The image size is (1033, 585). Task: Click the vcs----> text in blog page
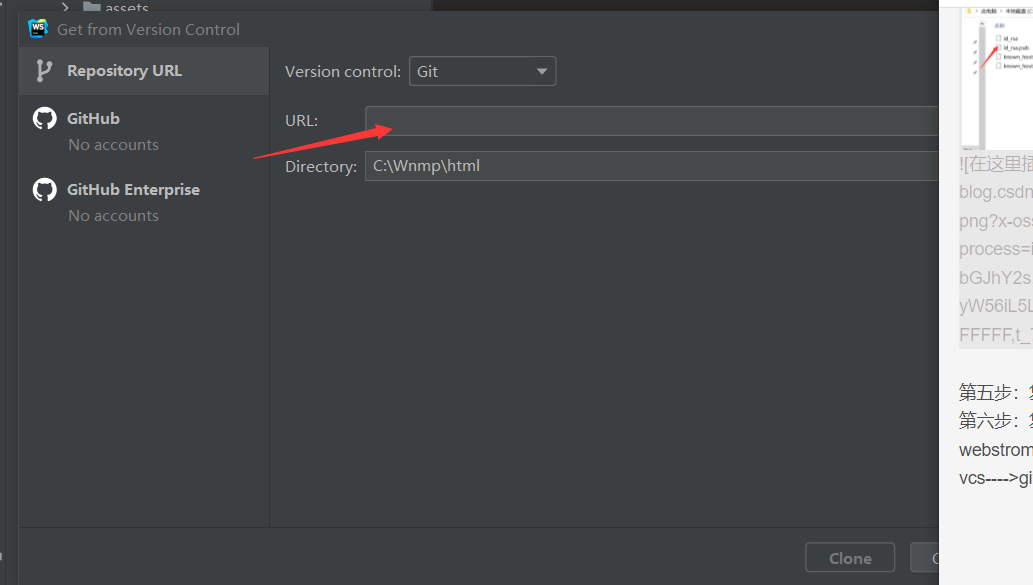point(996,478)
